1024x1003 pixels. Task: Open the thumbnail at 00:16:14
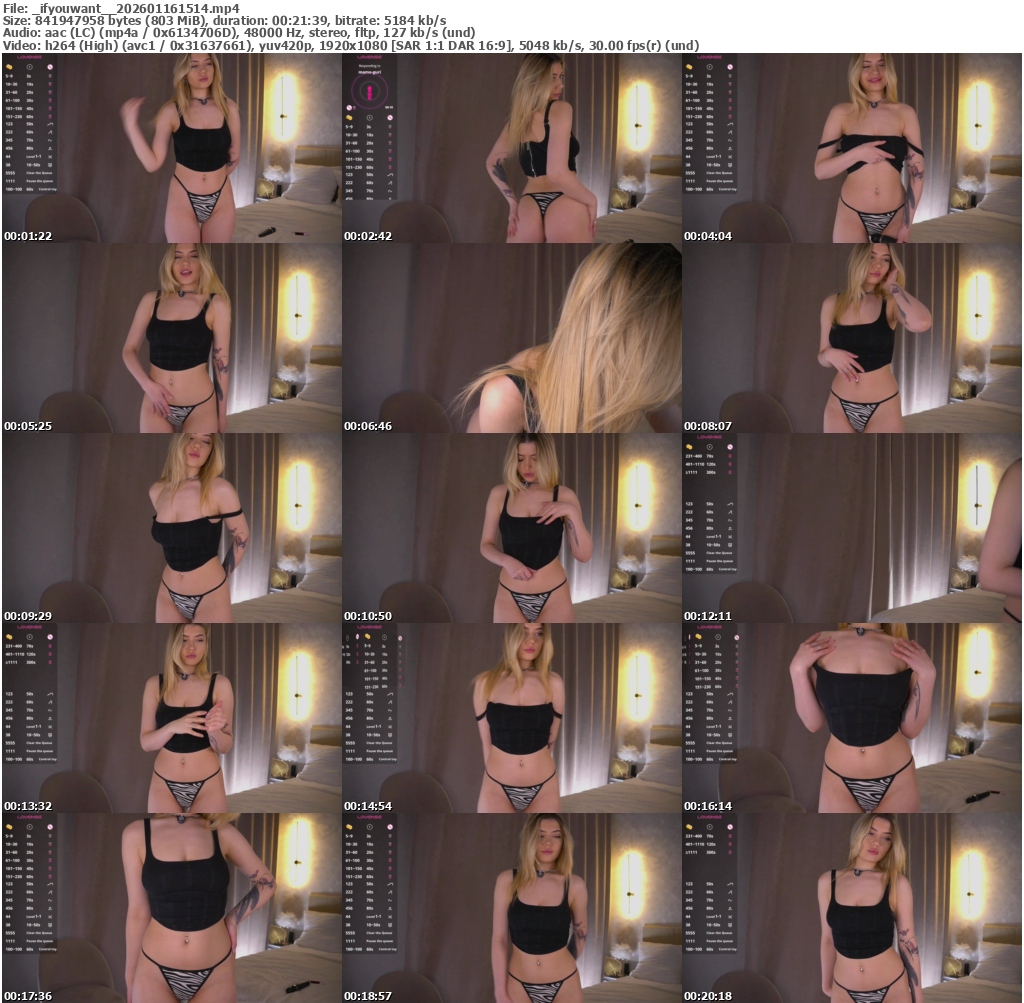click(x=851, y=717)
